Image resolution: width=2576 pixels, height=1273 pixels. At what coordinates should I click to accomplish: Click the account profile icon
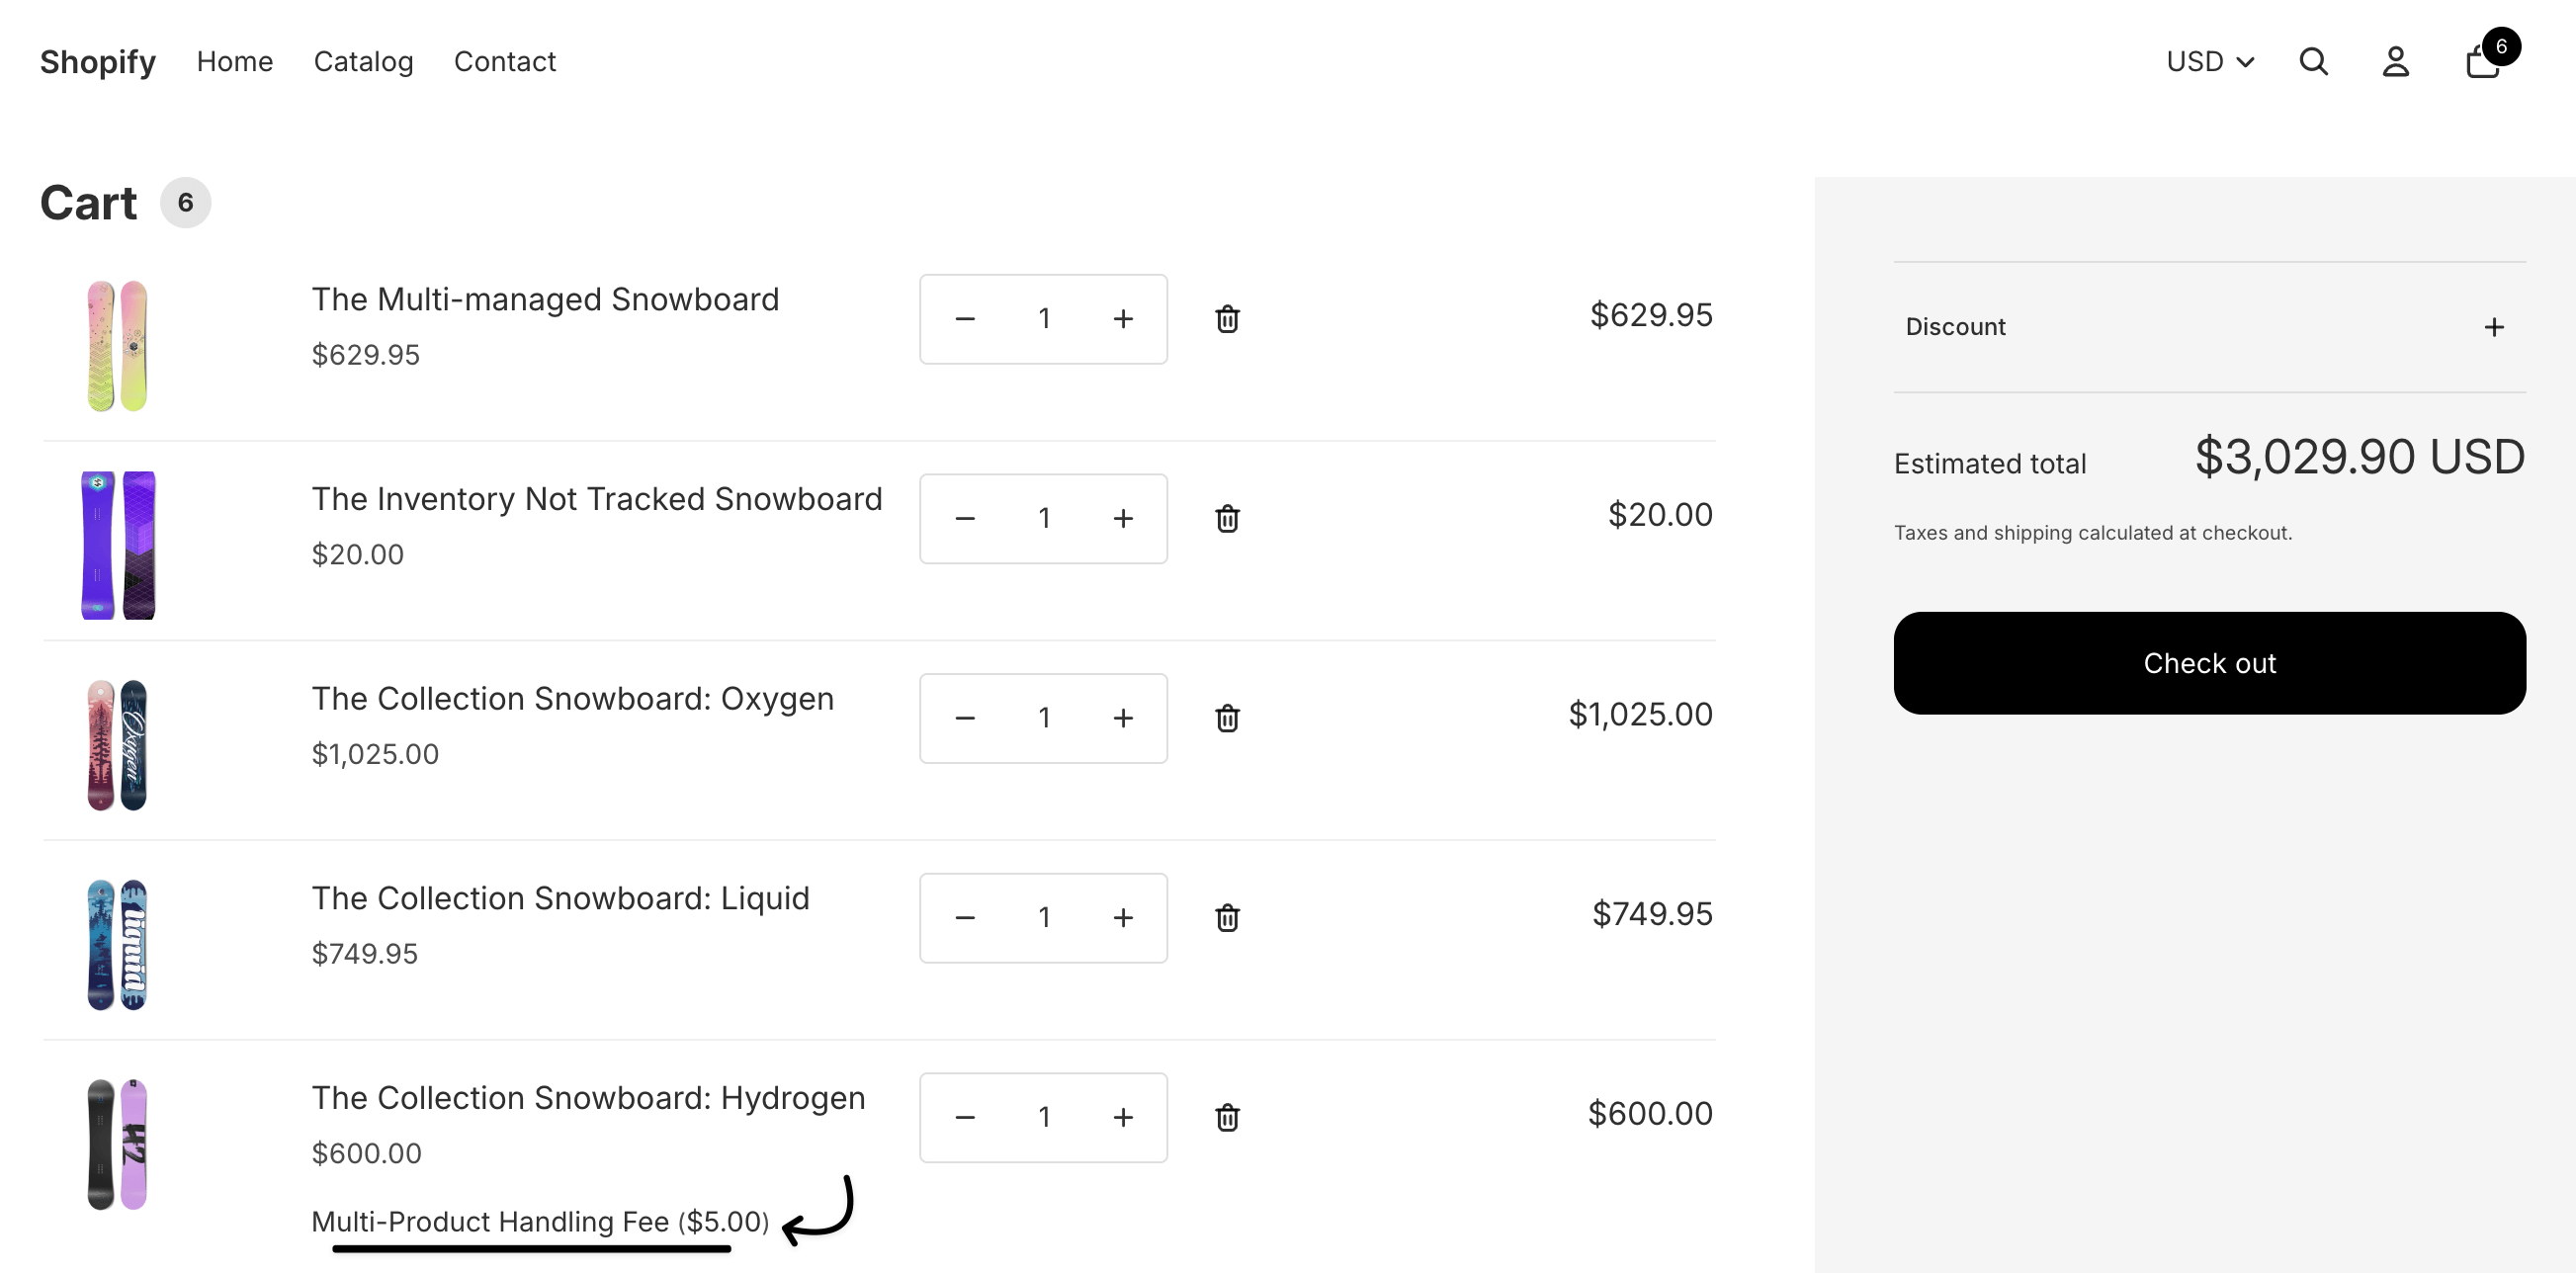pos(2395,62)
